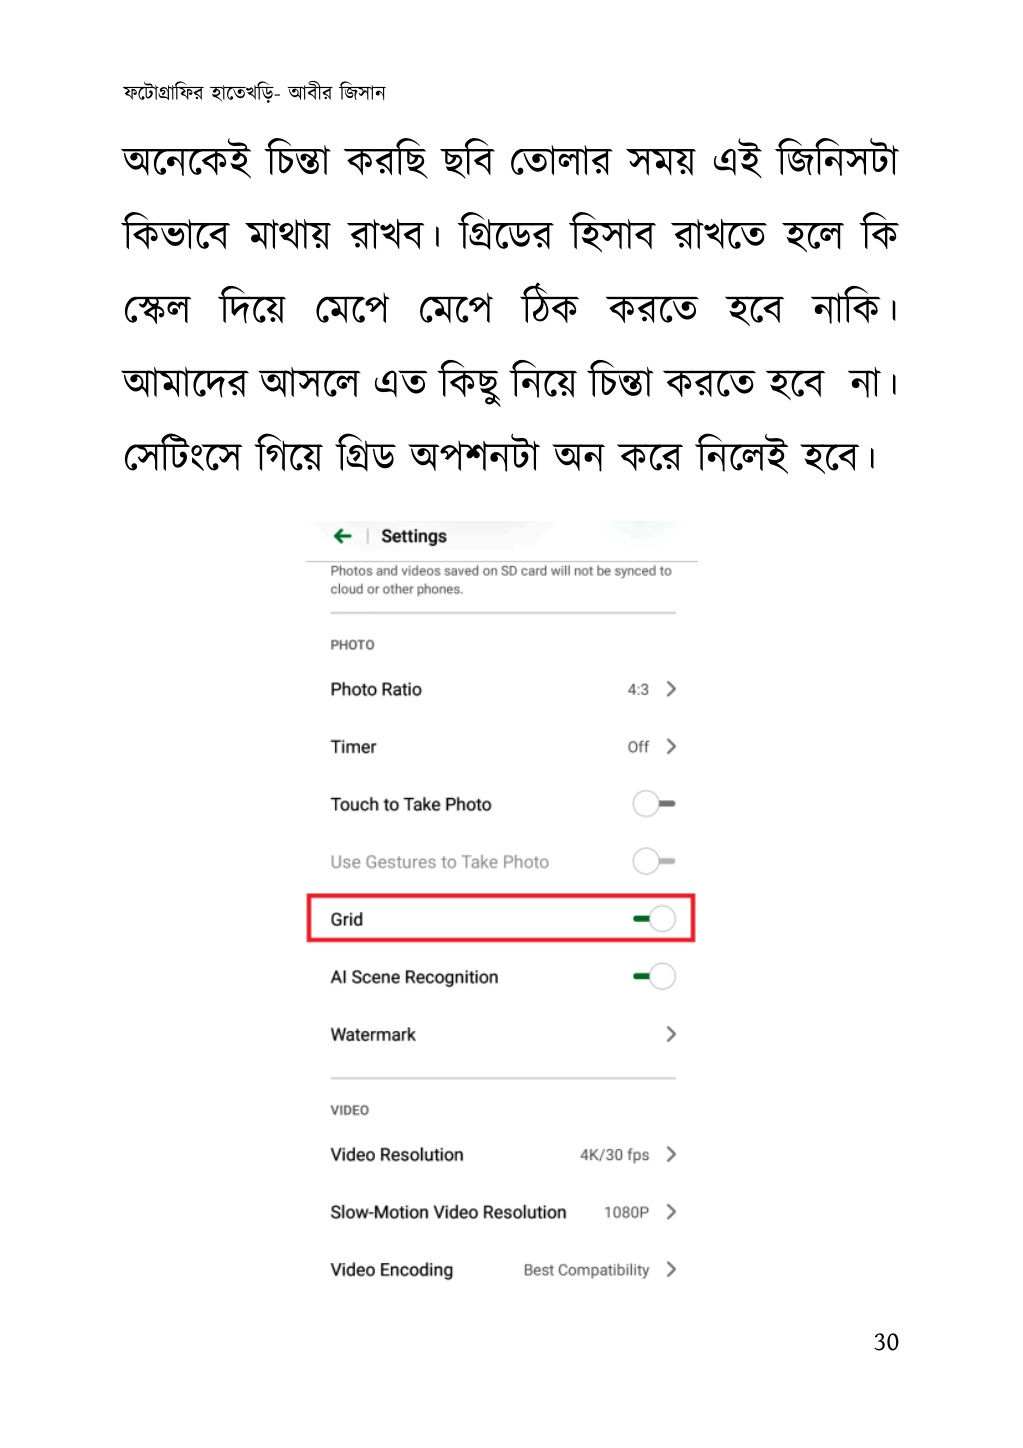Tap the 4K/30 fps value
The image size is (1023, 1448).
tap(614, 1155)
